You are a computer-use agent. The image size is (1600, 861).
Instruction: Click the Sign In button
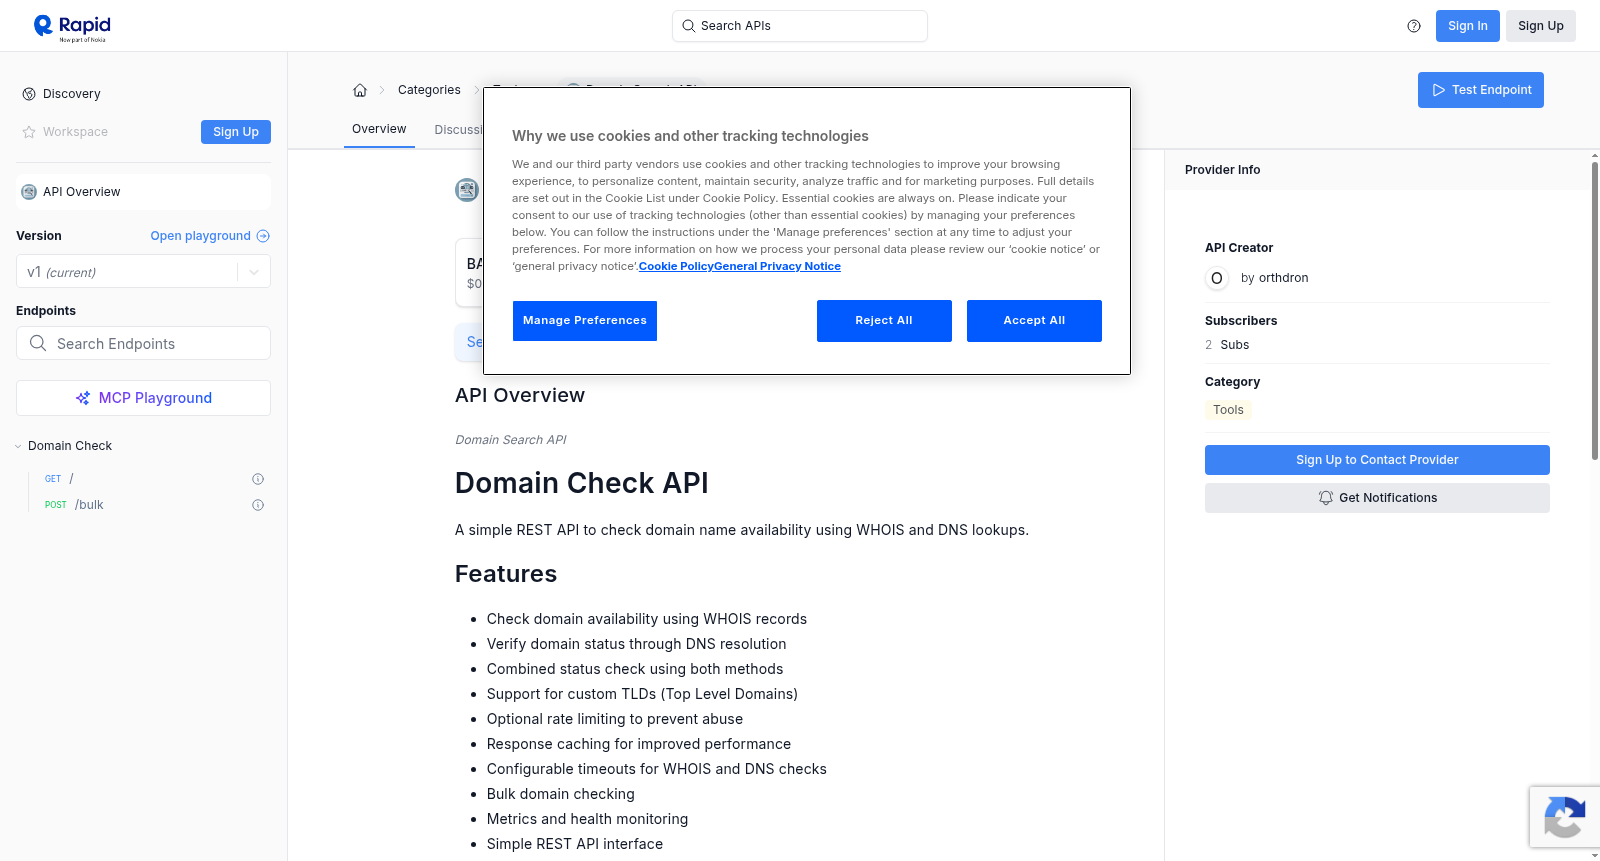[x=1467, y=26]
